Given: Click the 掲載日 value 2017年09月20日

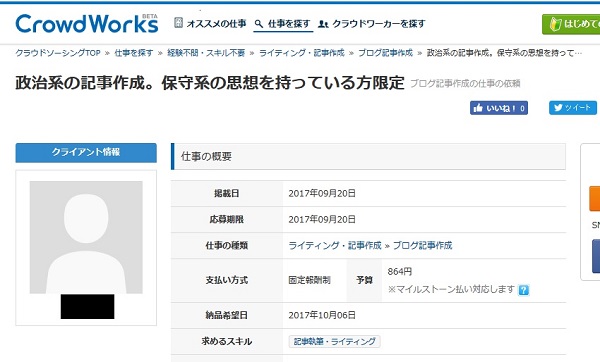Looking at the screenshot, I should 322,193.
